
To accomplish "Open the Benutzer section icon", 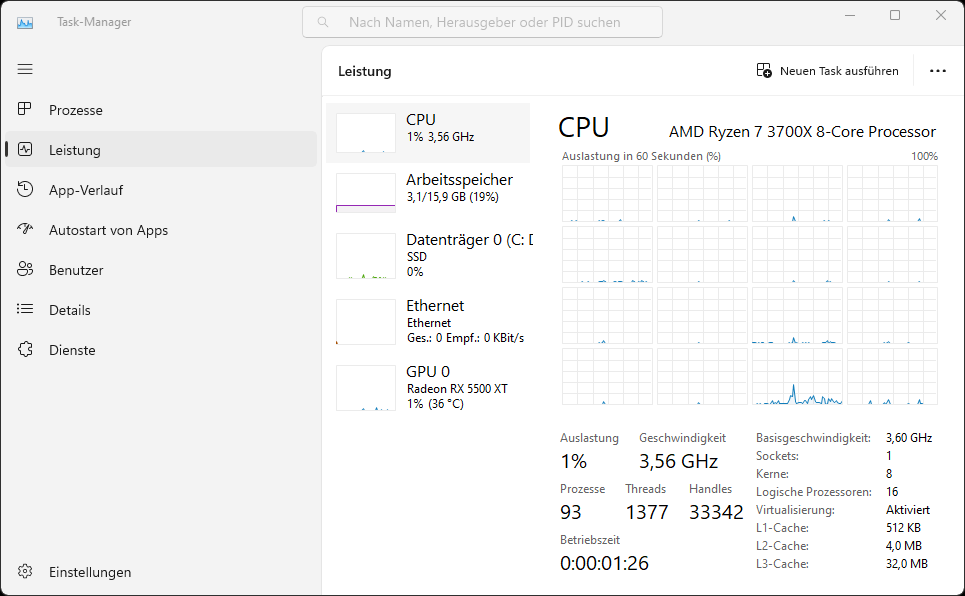I will pyautogui.click(x=25, y=269).
